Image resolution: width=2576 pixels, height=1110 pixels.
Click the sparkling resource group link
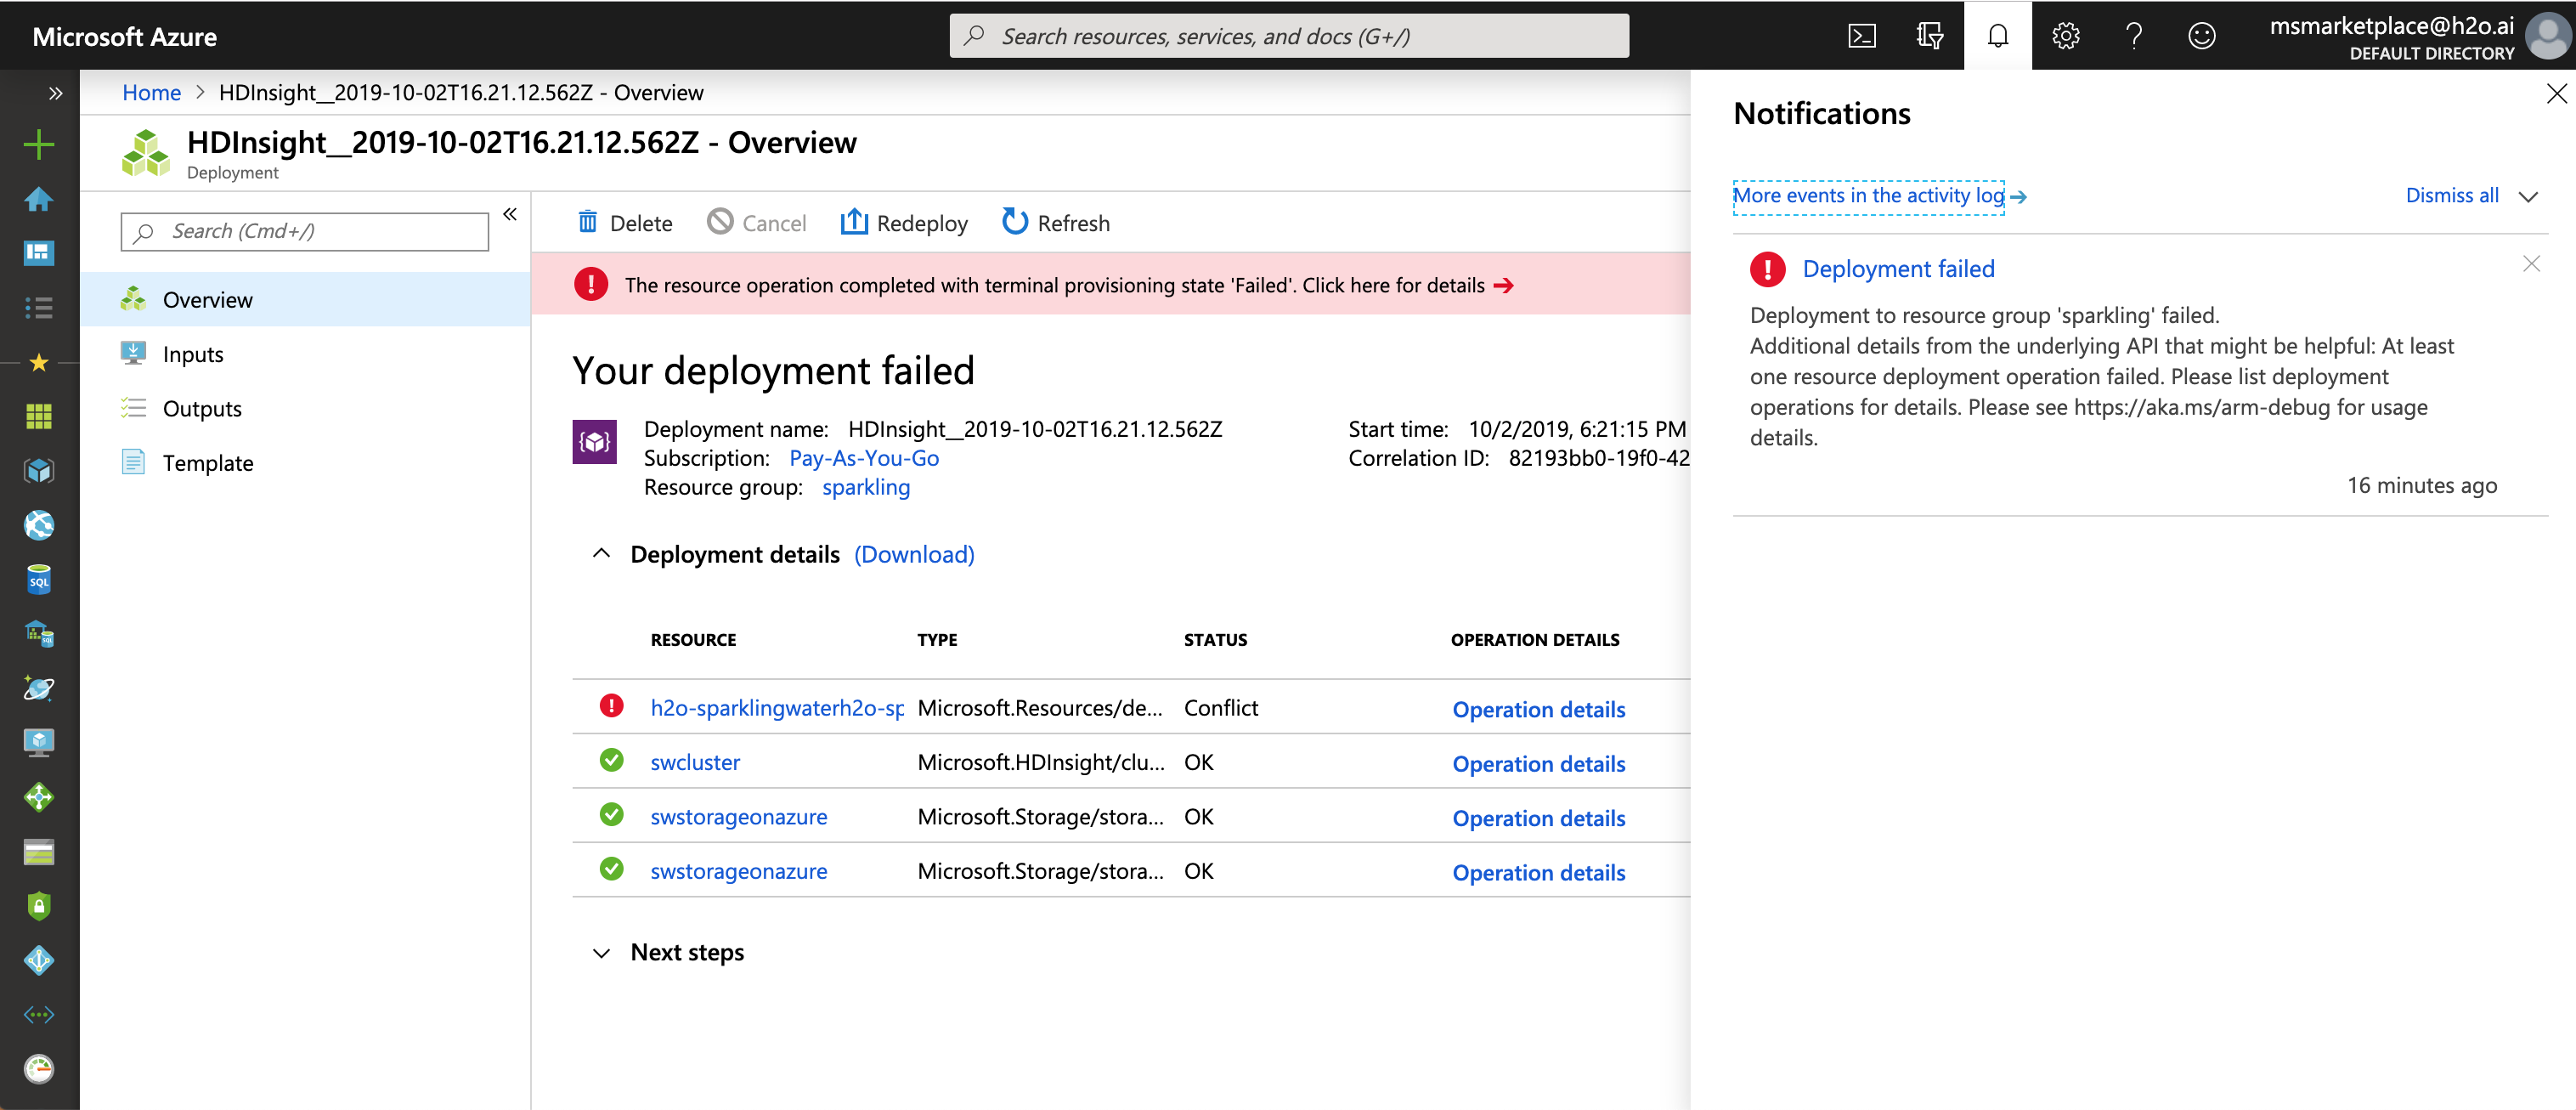tap(865, 487)
